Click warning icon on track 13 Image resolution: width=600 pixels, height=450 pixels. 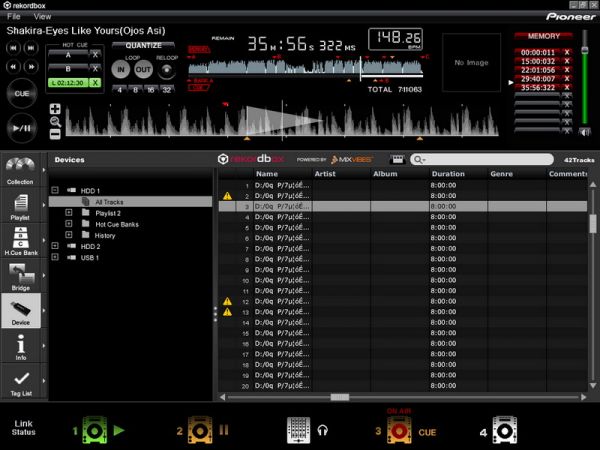[x=227, y=312]
